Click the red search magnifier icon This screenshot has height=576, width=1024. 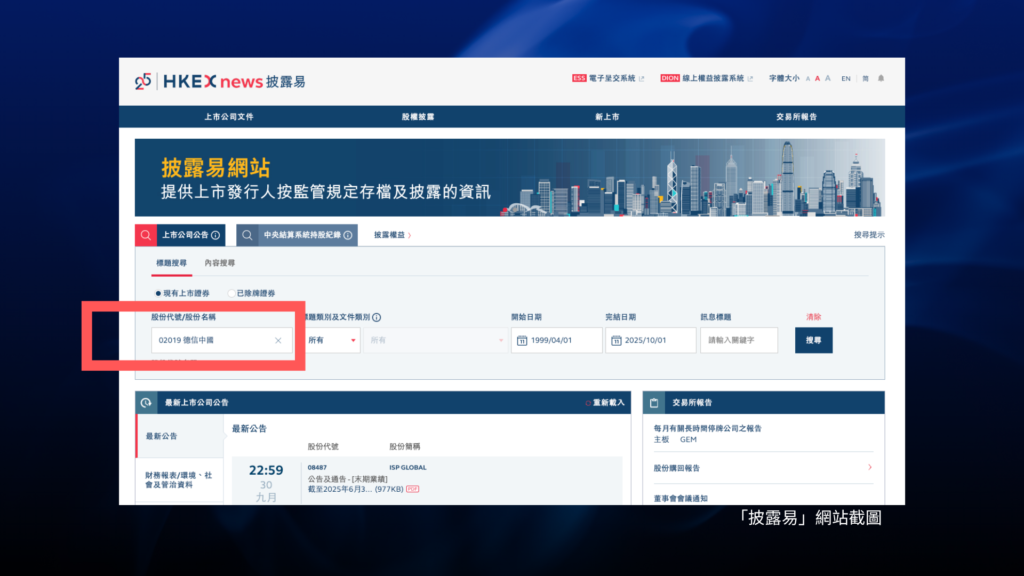point(146,235)
